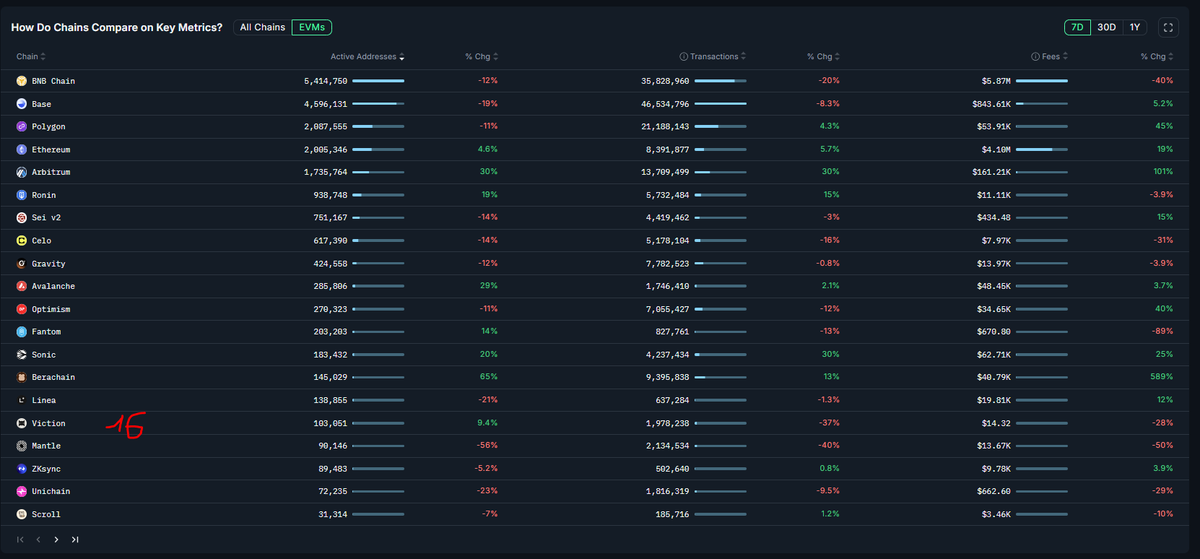The image size is (1200, 559).
Task: Click Ethereum fees progress bar
Action: click(x=1041, y=149)
